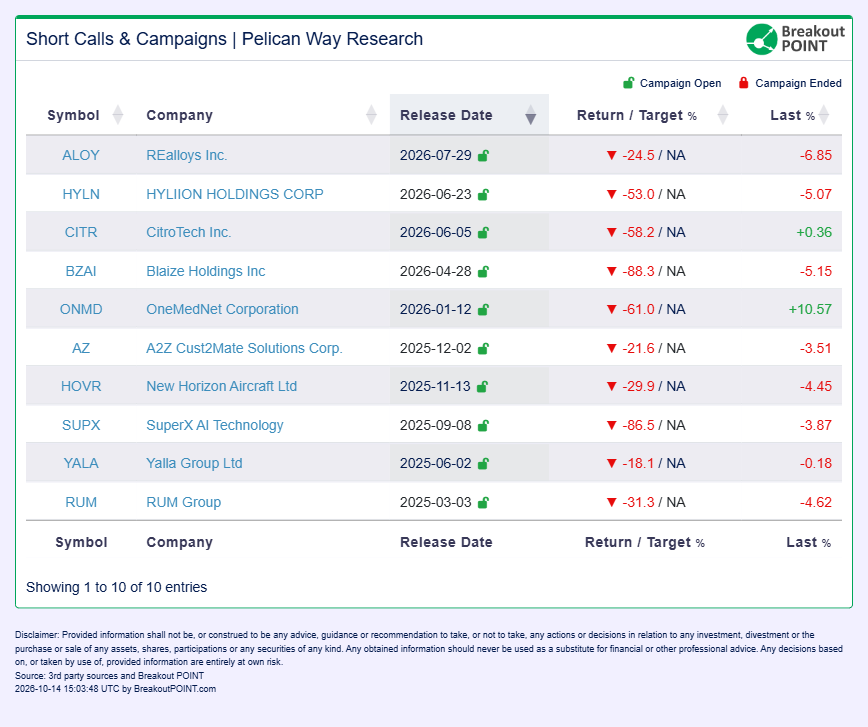Click the green open-lock icon in the YALA row
868x727 pixels.
(x=483, y=463)
